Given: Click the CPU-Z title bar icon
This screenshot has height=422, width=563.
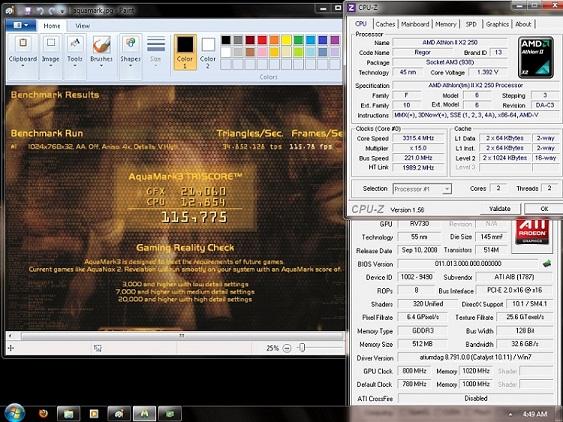Looking at the screenshot, I should click(351, 8).
